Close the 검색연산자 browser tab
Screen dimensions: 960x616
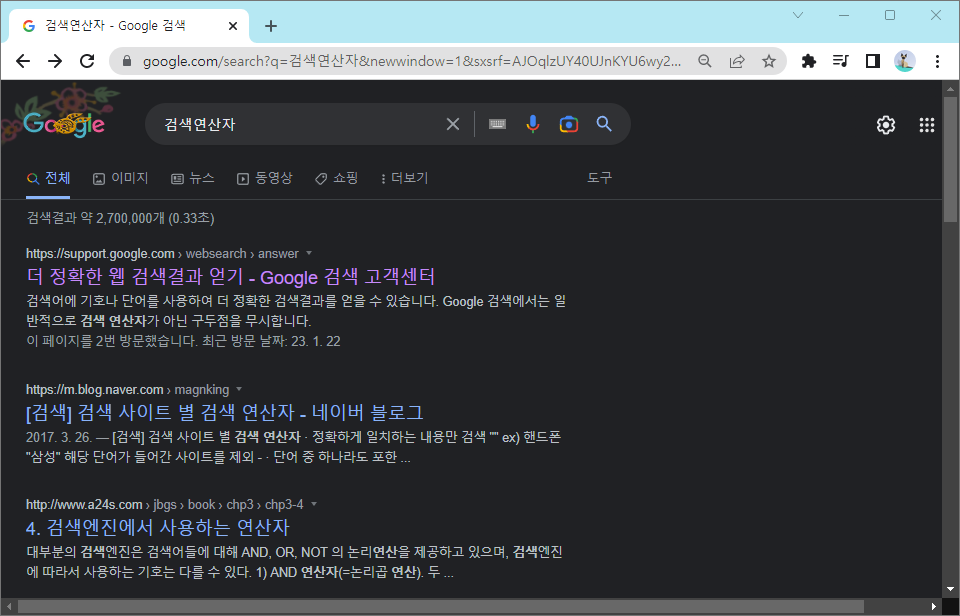point(233,26)
